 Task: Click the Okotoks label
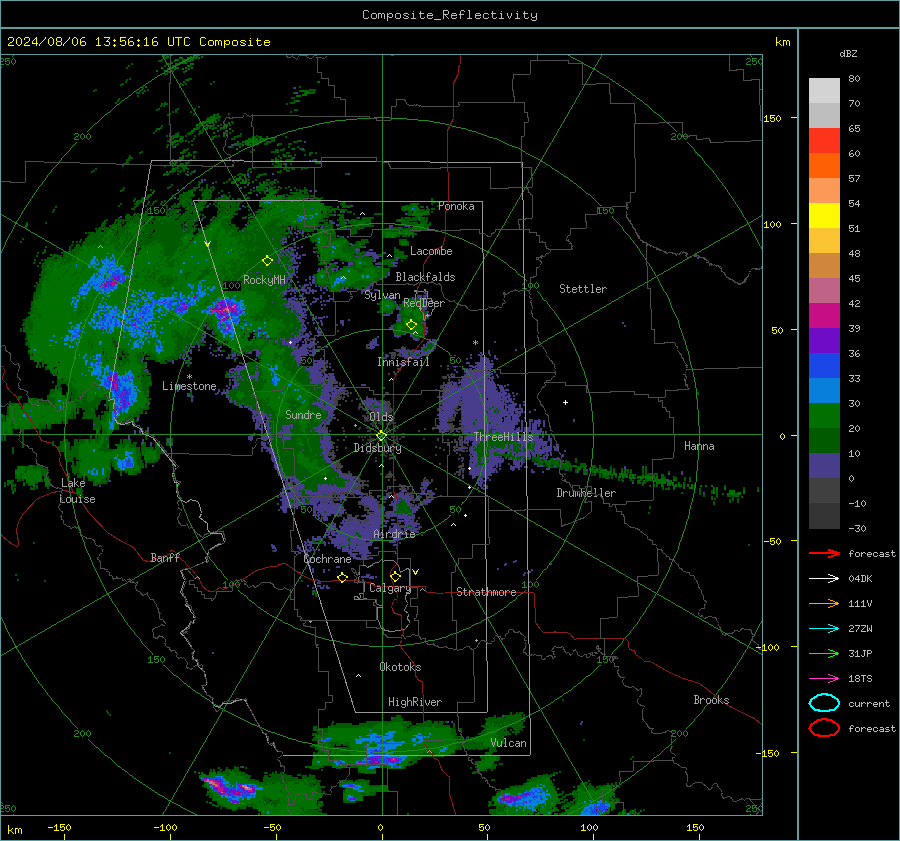point(400,667)
